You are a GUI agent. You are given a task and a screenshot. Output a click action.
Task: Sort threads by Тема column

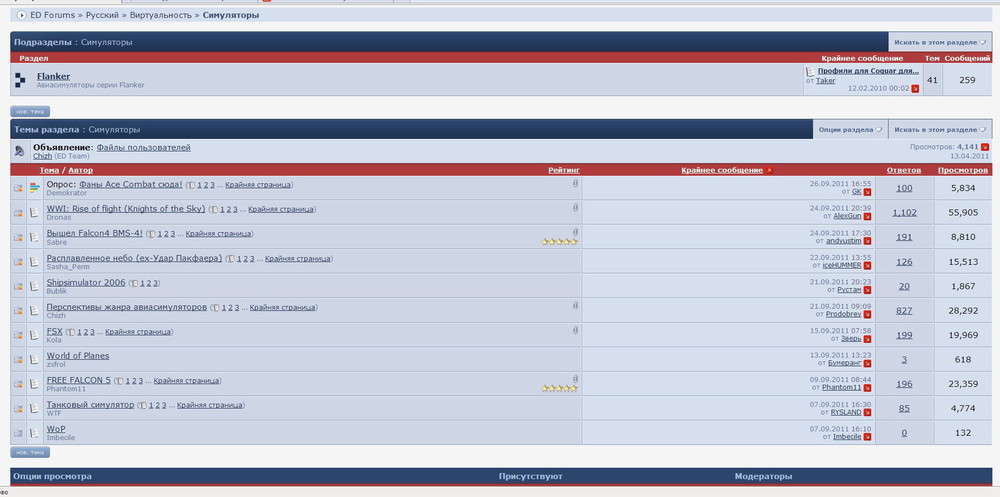[49, 170]
